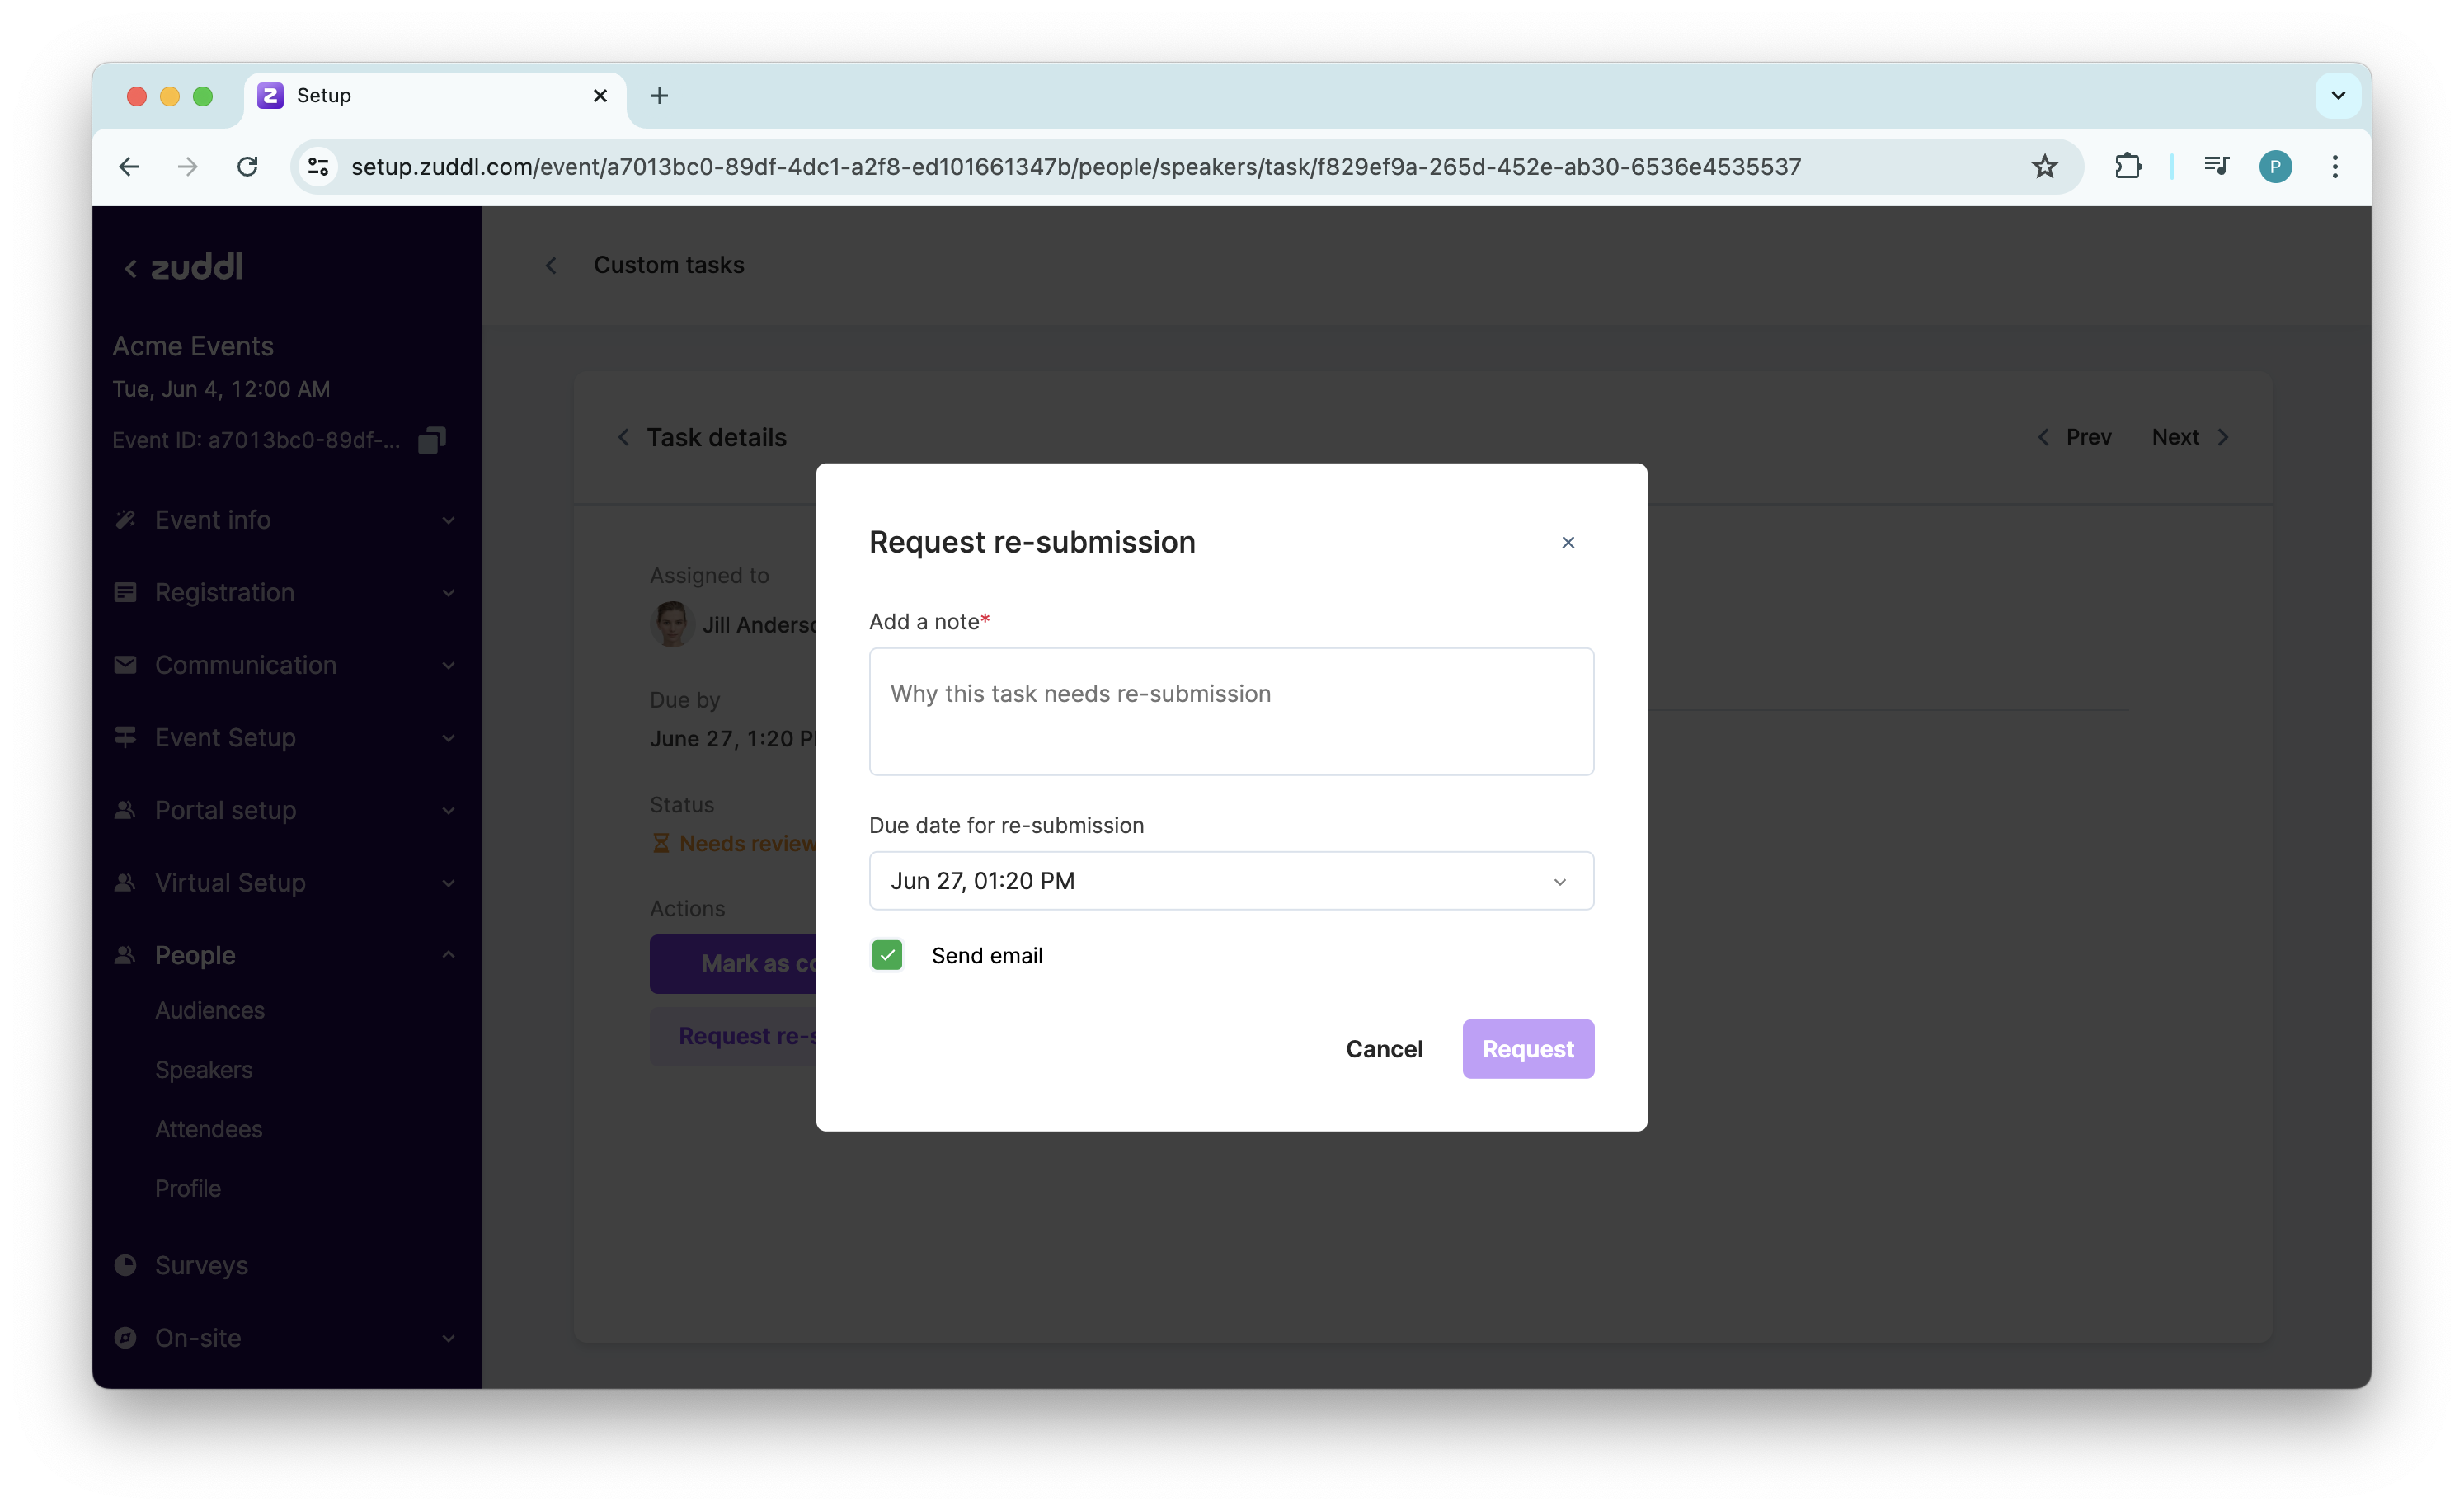The image size is (2464, 1511).
Task: Open the browser extensions puzzle icon
Action: click(x=2127, y=166)
